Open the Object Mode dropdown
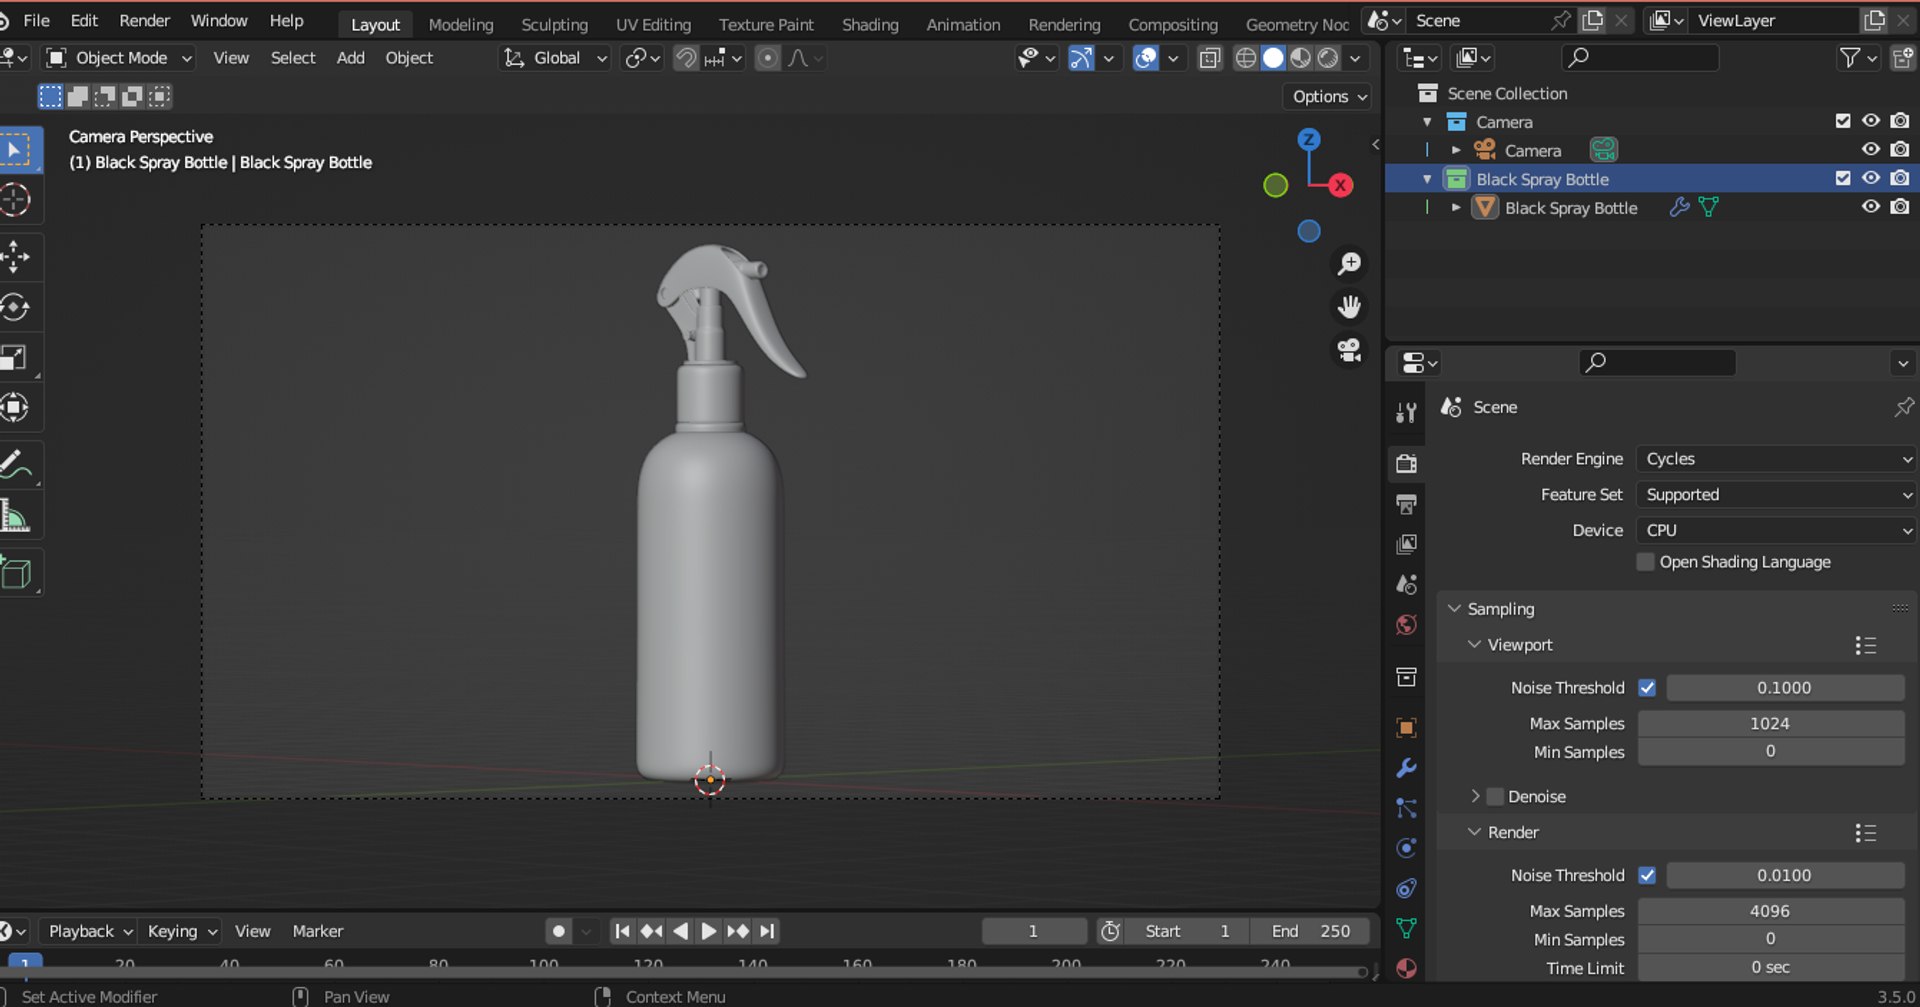Image resolution: width=1920 pixels, height=1007 pixels. (x=120, y=58)
